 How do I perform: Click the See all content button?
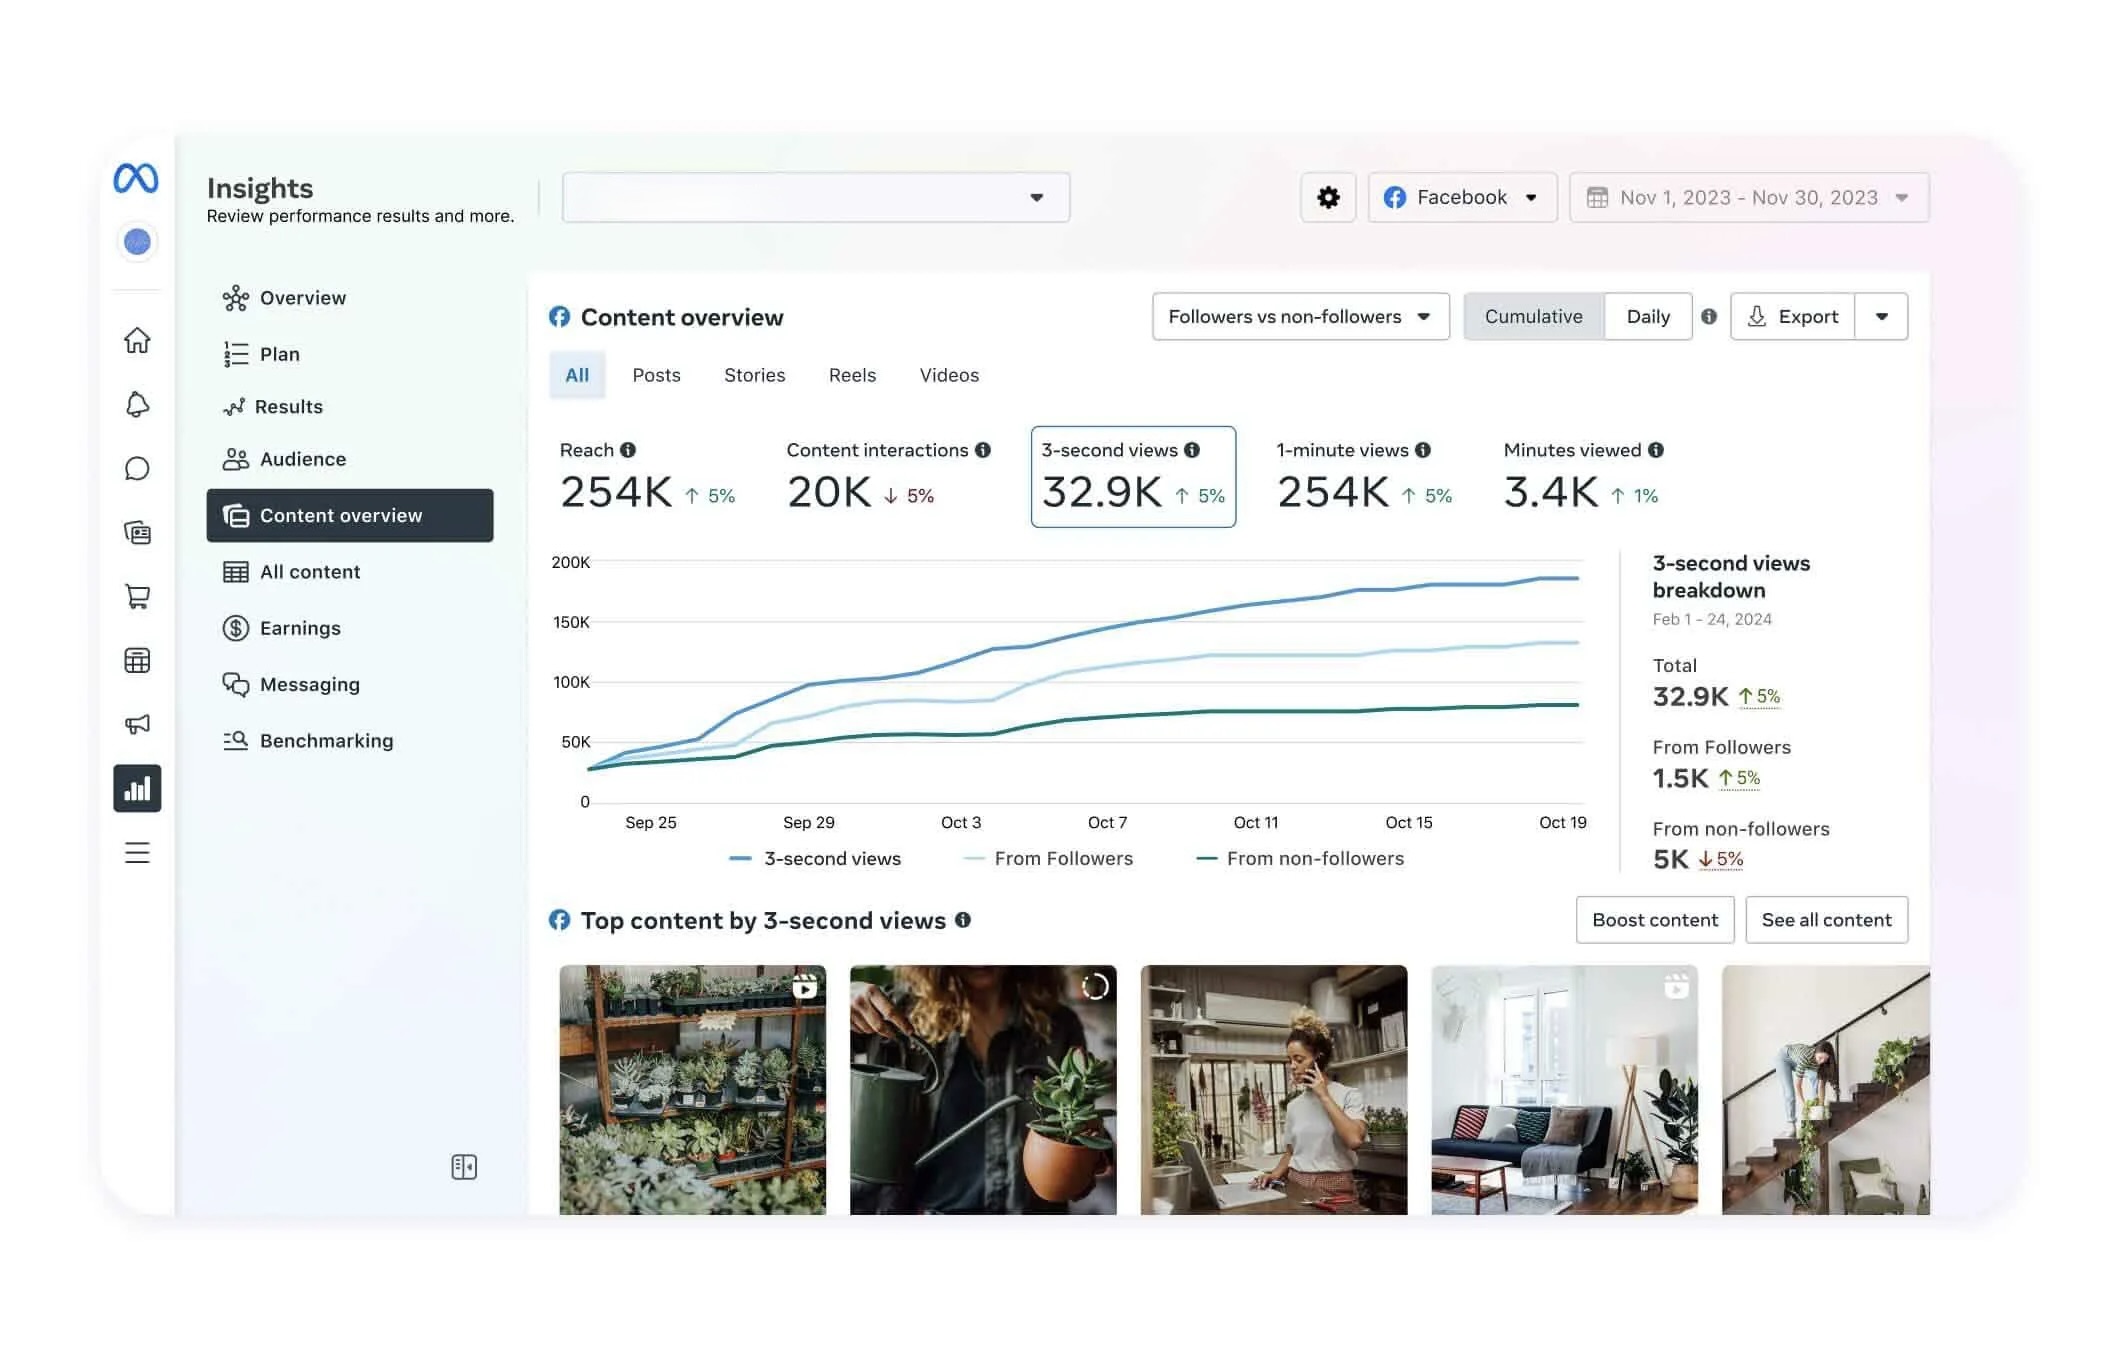[1826, 920]
